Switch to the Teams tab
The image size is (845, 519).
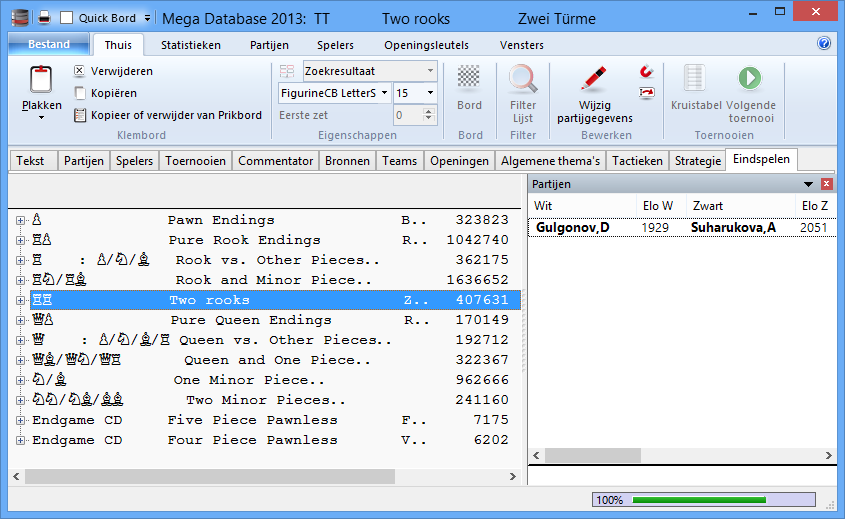(x=399, y=161)
